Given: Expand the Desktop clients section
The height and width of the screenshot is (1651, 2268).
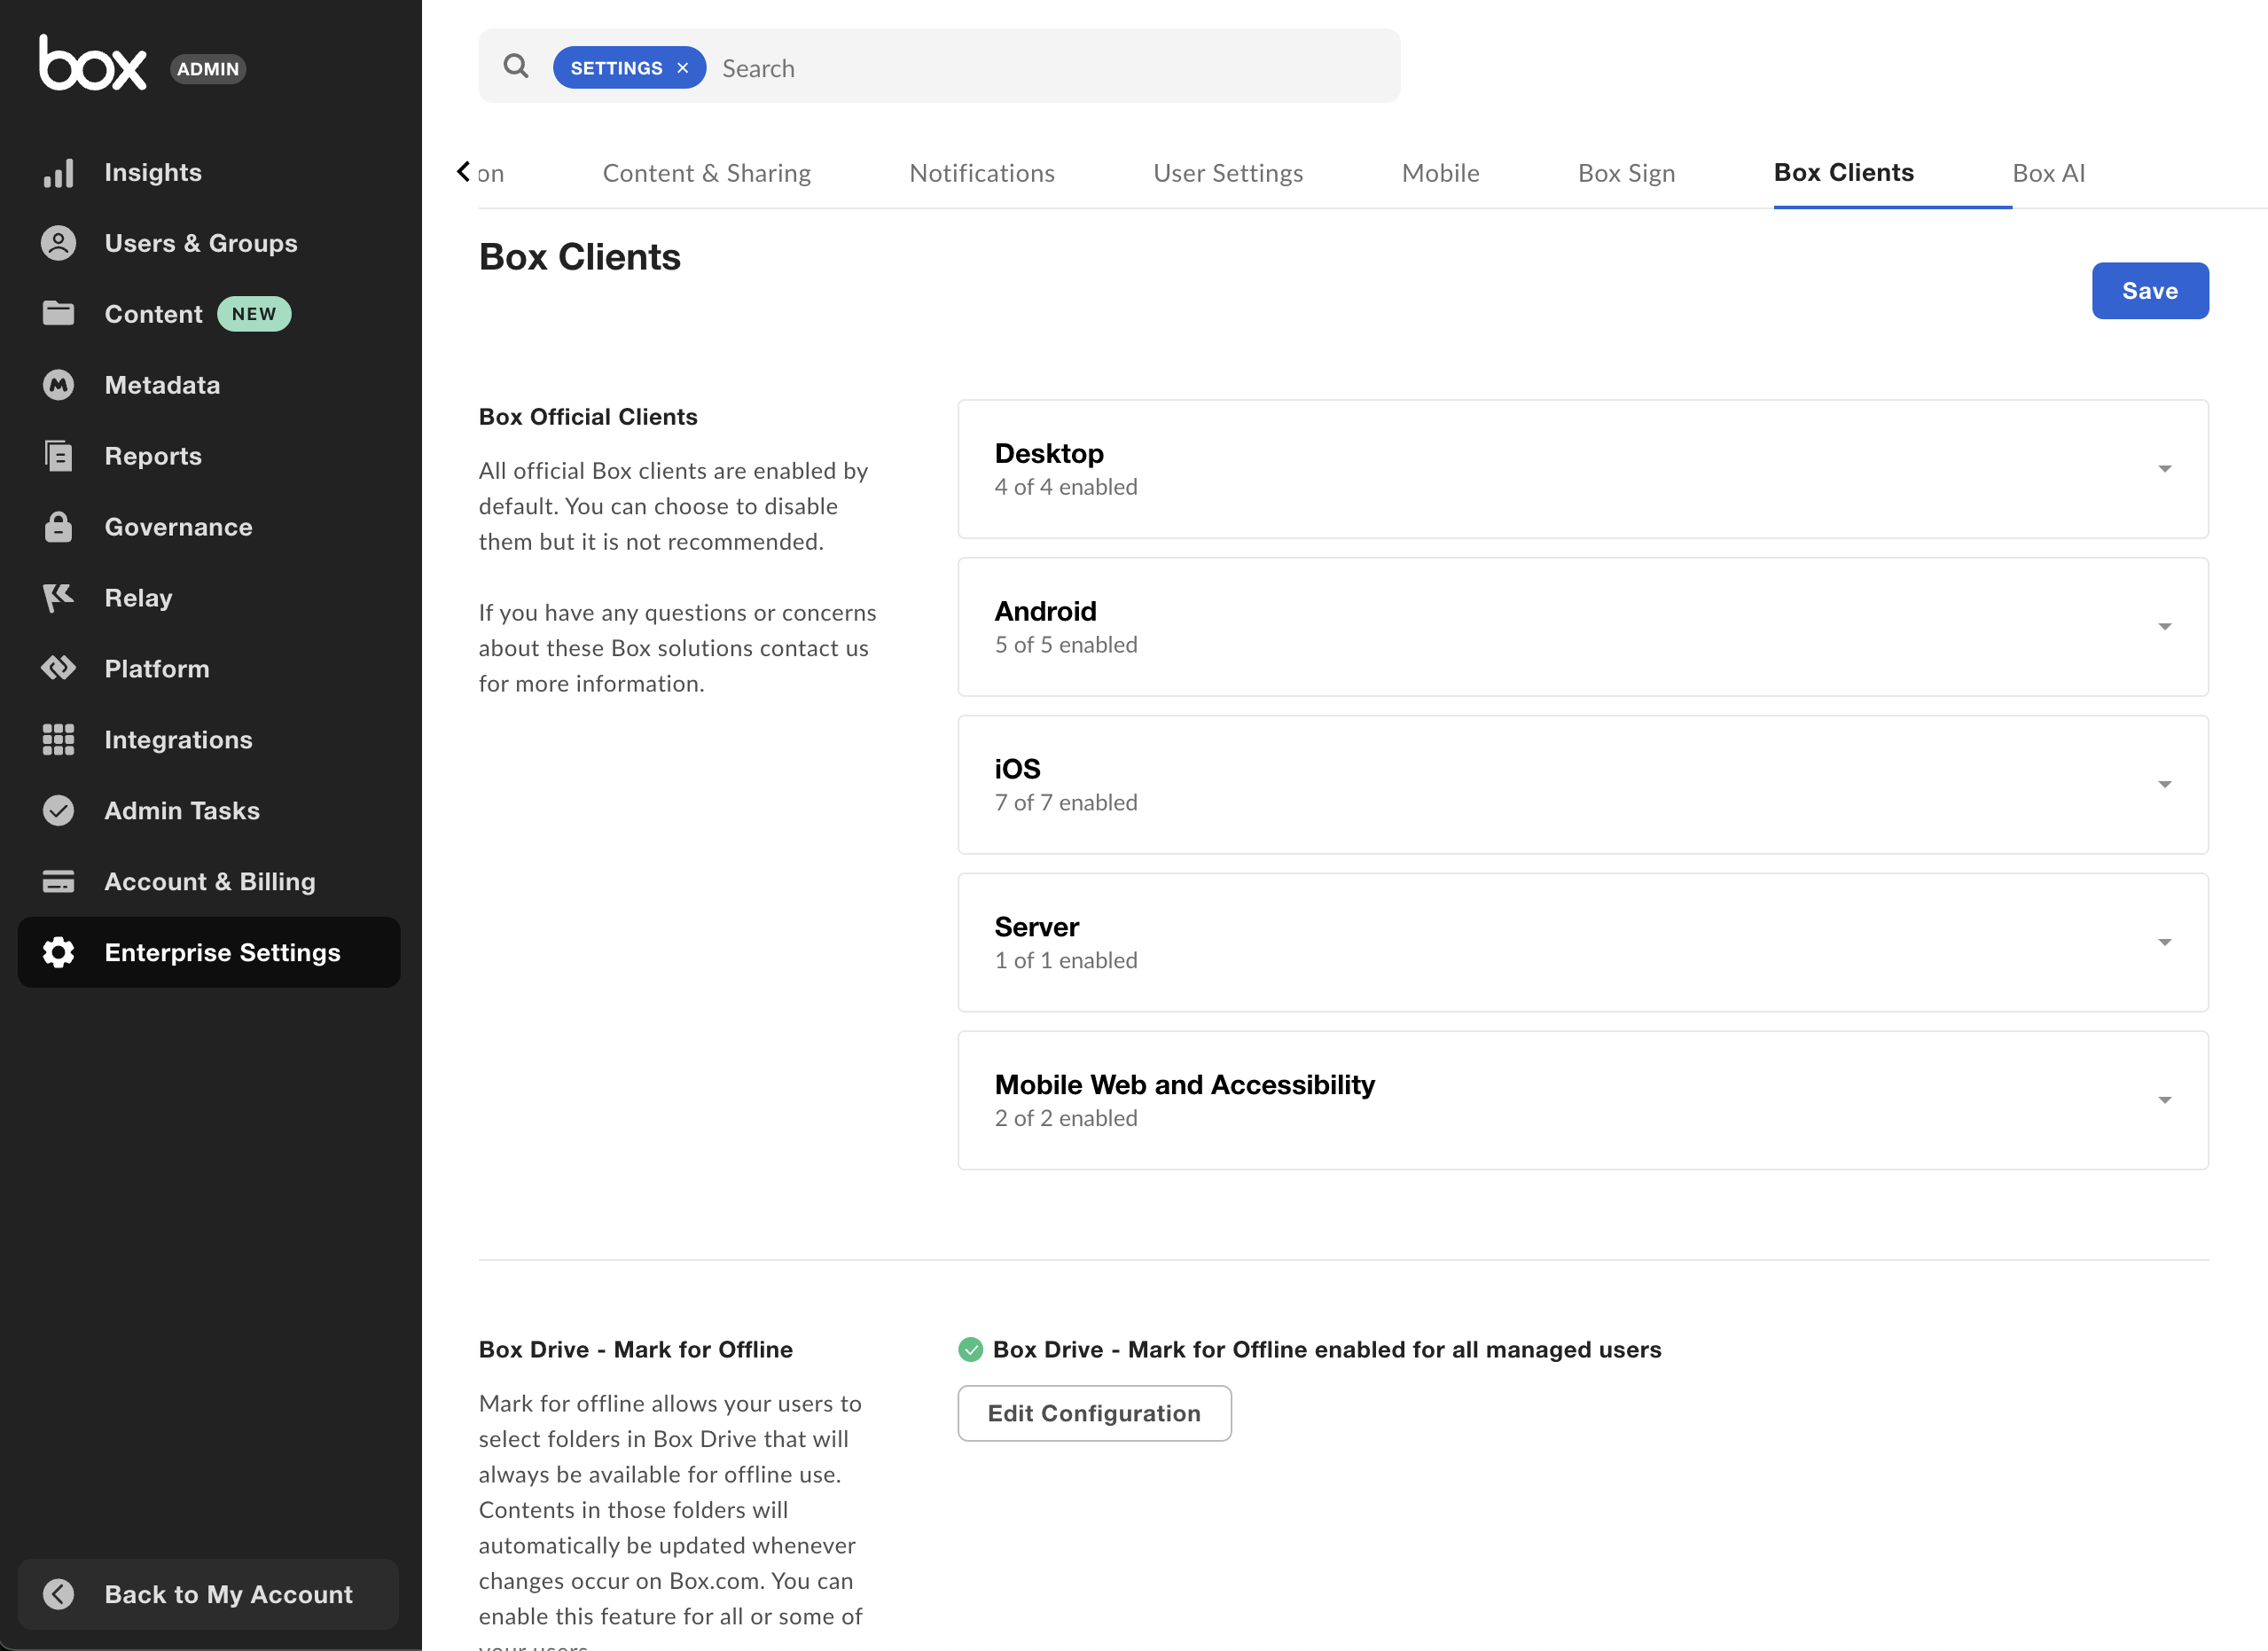Looking at the screenshot, I should tap(2164, 469).
